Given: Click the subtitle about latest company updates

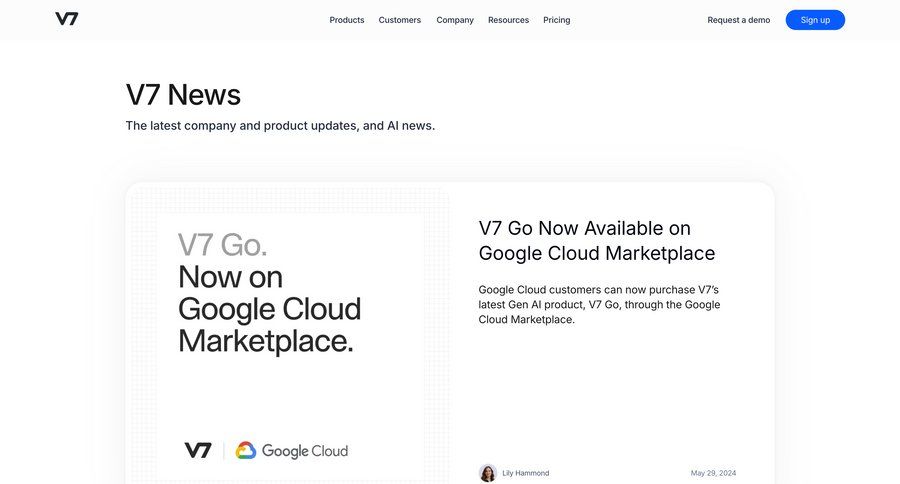Looking at the screenshot, I should point(280,126).
